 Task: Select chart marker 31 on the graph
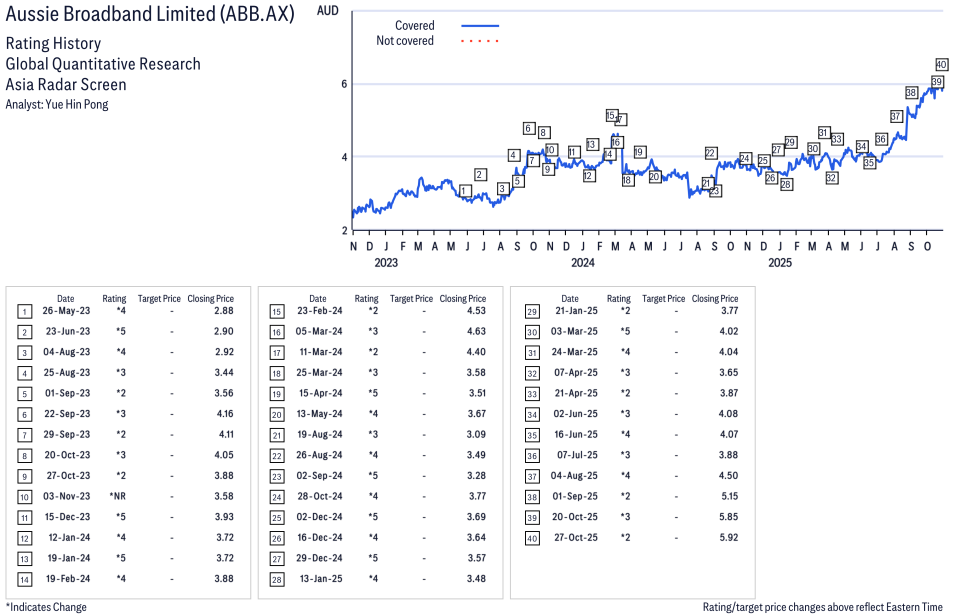coord(824,133)
